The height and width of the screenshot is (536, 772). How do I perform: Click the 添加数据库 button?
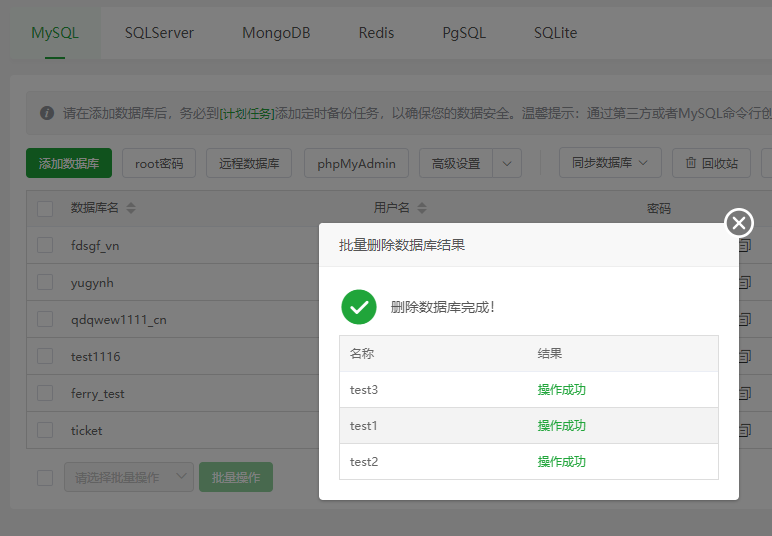pyautogui.click(x=69, y=163)
